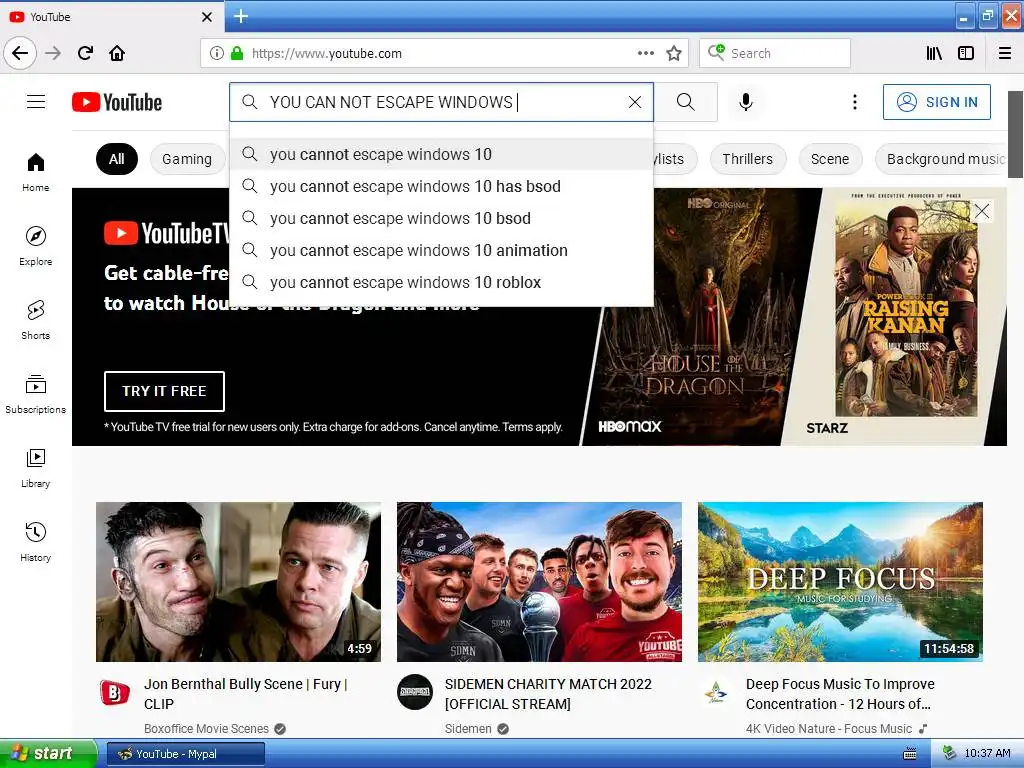The height and width of the screenshot is (768, 1024).
Task: Open History in YouTube sidebar
Action: coord(36,542)
